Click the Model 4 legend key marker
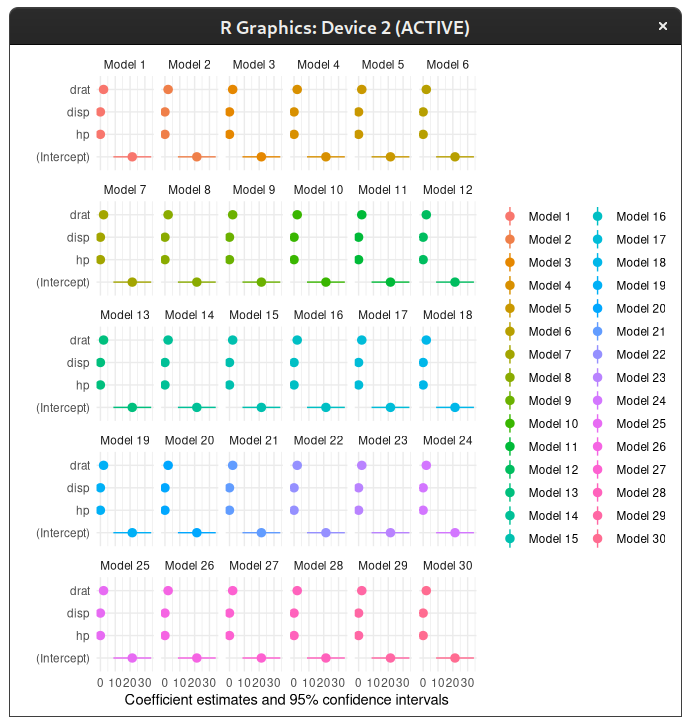Viewport: 691px width, 726px height. 510,285
